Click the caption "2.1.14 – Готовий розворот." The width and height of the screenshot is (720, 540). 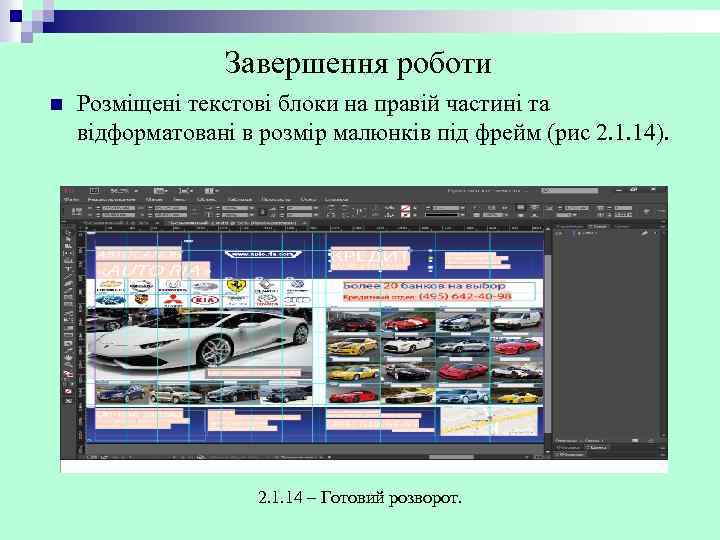360,497
